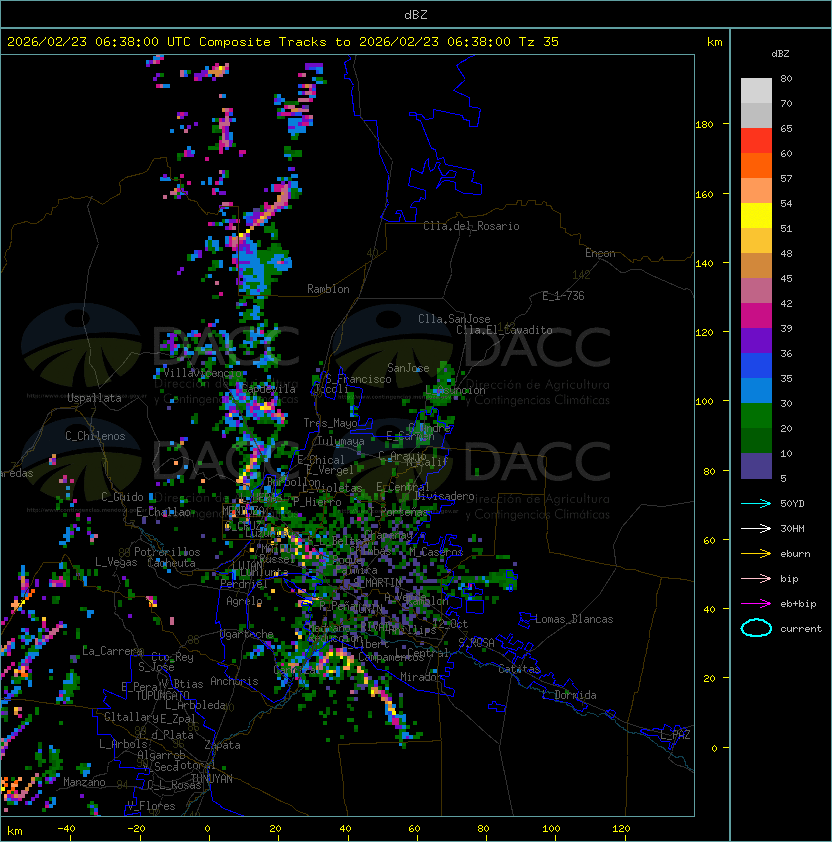832x842 pixels.
Task: Click the Cacheuta map label
Action: [171, 563]
